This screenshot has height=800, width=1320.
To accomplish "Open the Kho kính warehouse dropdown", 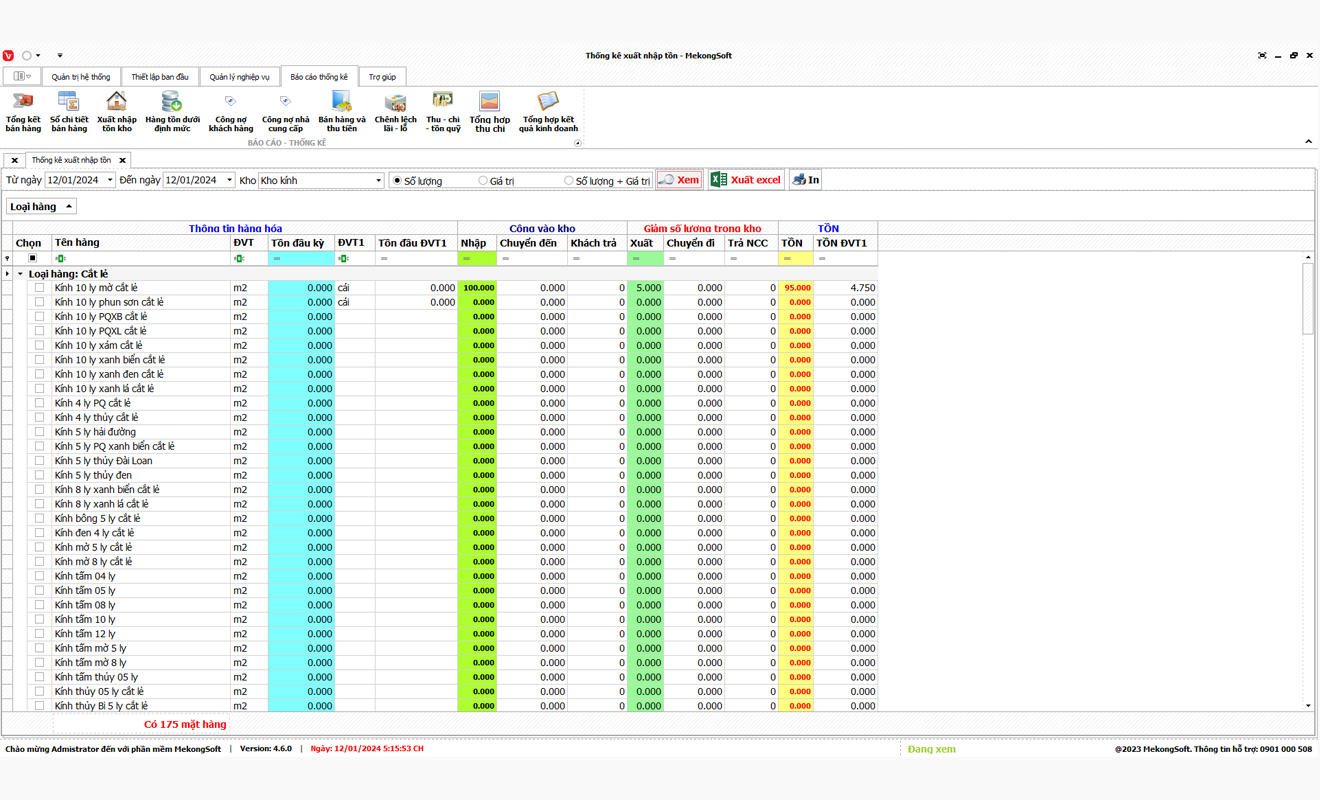I will pyautogui.click(x=378, y=181).
